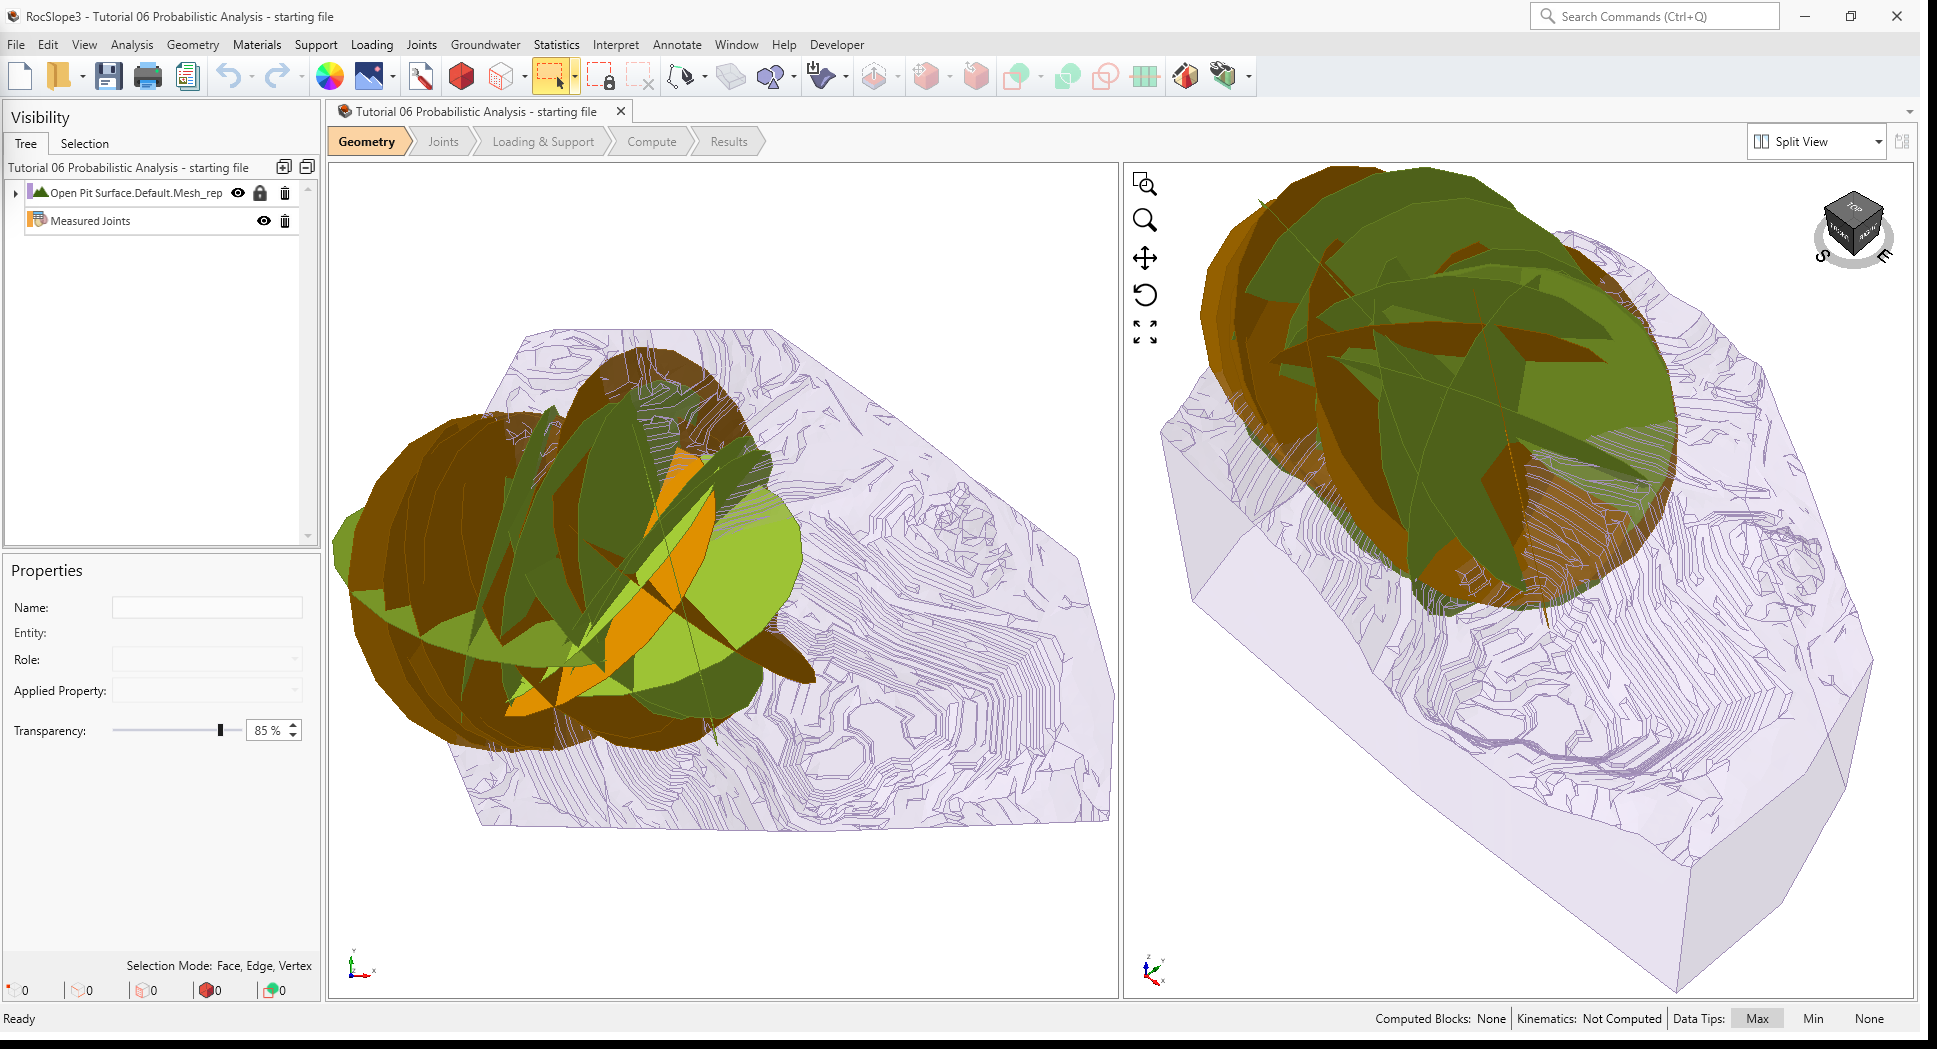Undo the last action

229,76
